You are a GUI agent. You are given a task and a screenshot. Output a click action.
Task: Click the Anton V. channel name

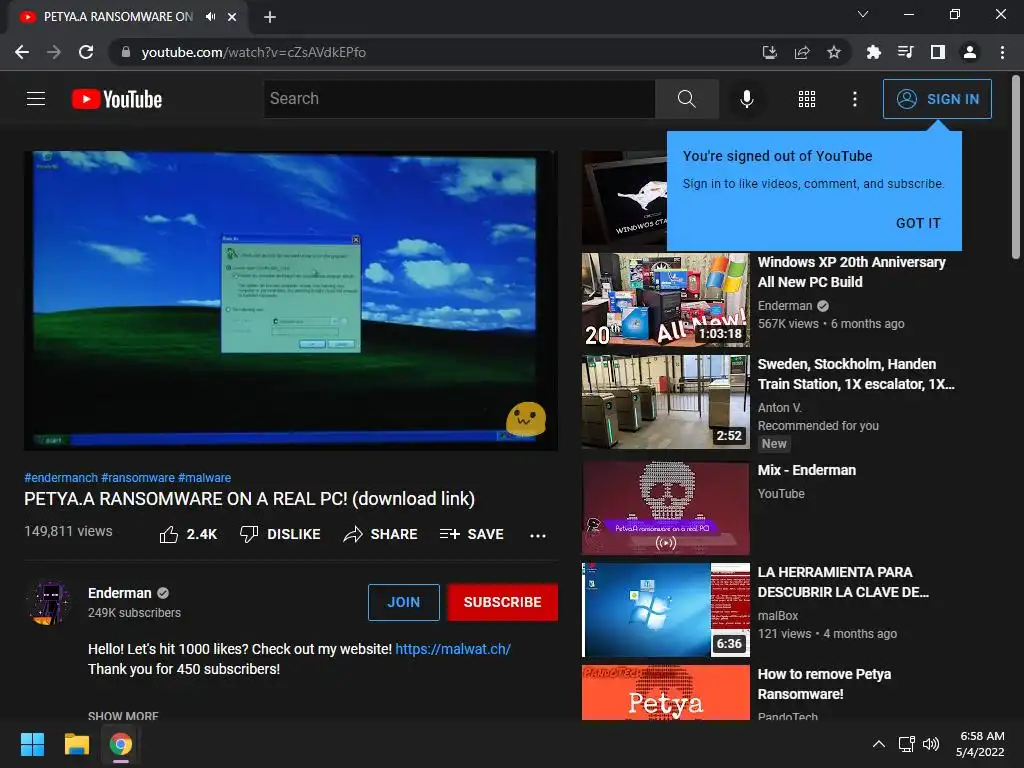779,408
